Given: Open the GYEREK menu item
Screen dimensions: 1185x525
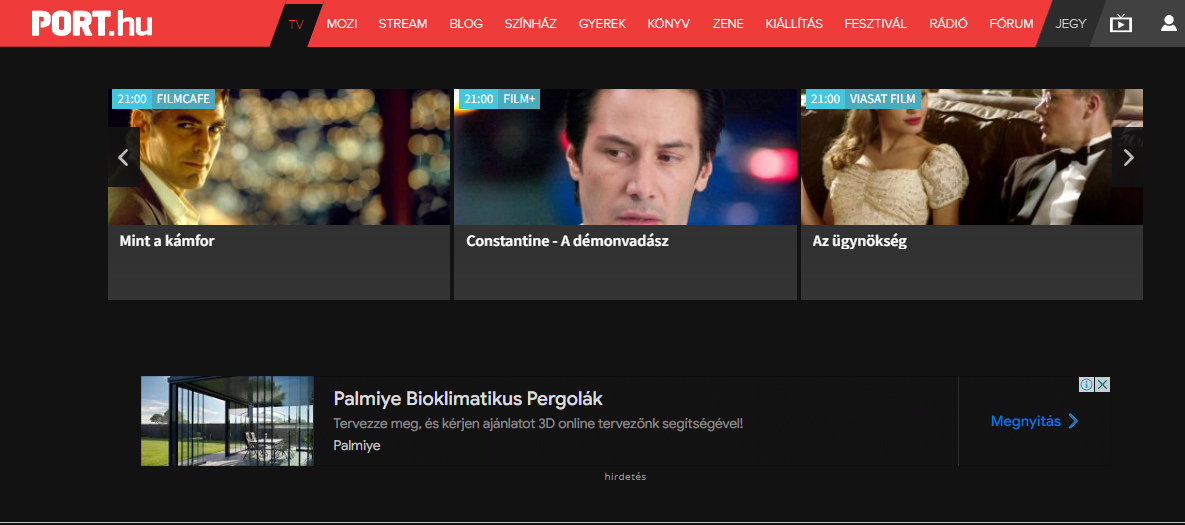Looking at the screenshot, I should [602, 23].
